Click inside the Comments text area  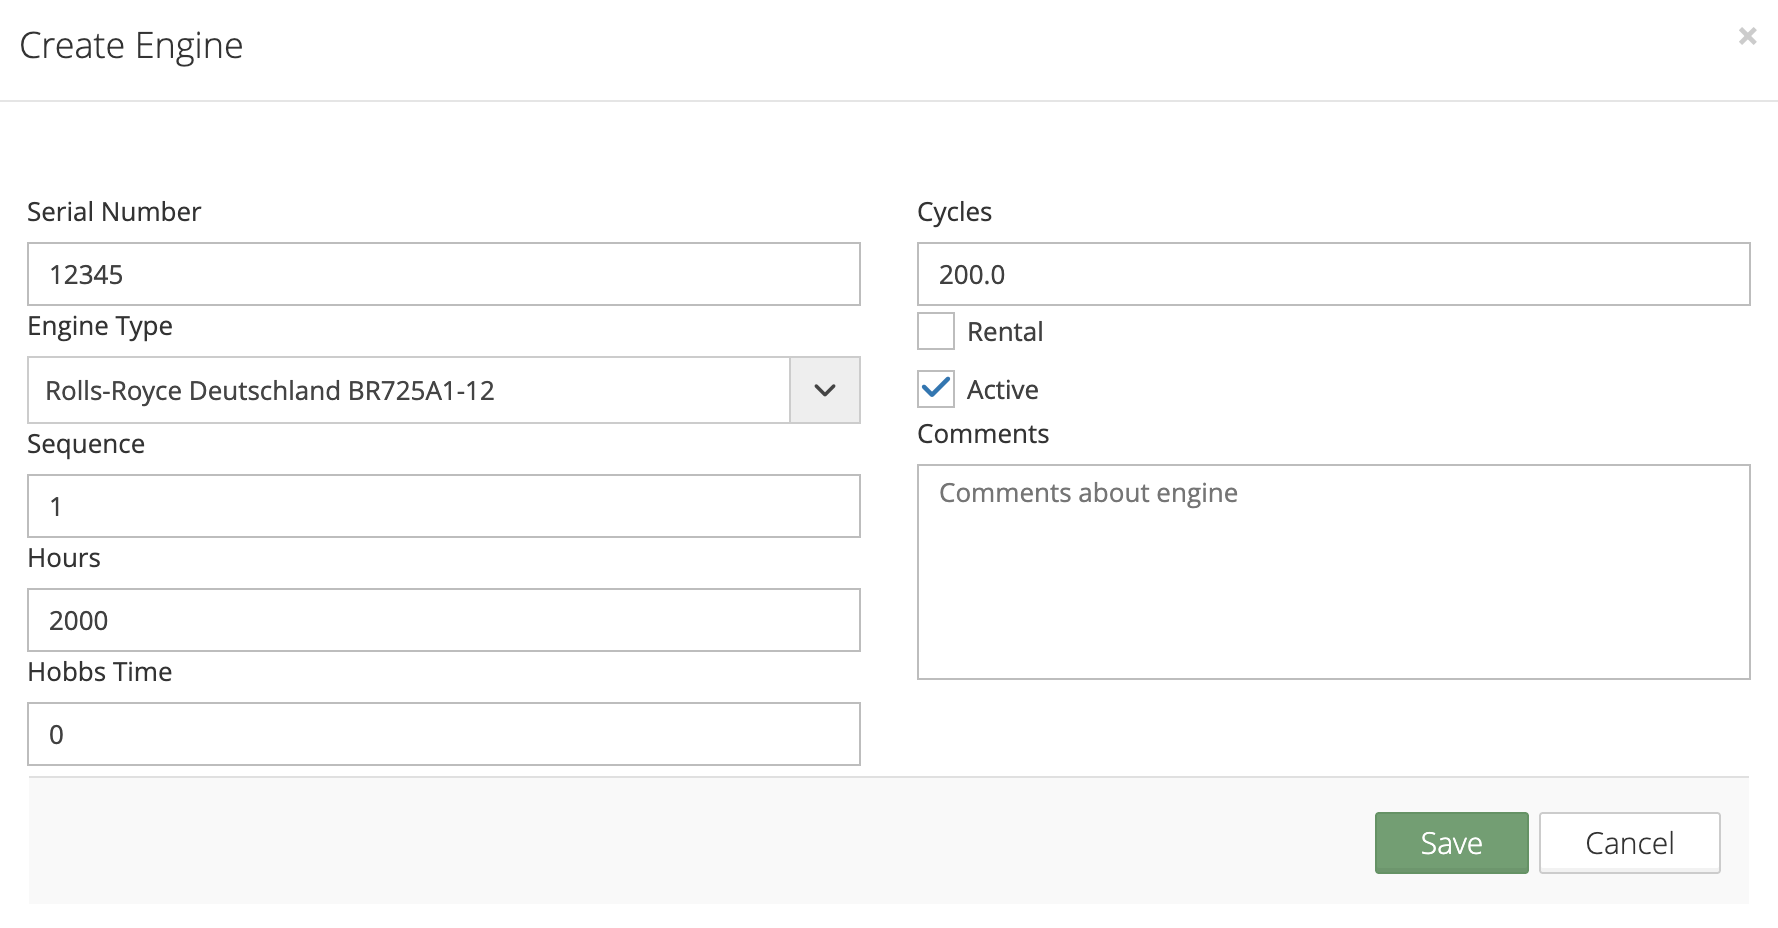tap(1332, 572)
